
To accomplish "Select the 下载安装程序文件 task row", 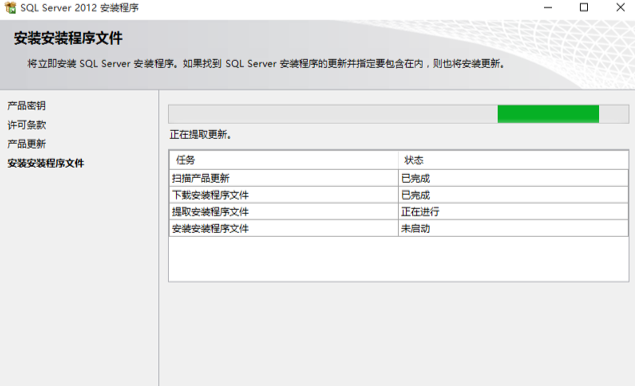I will click(398, 195).
